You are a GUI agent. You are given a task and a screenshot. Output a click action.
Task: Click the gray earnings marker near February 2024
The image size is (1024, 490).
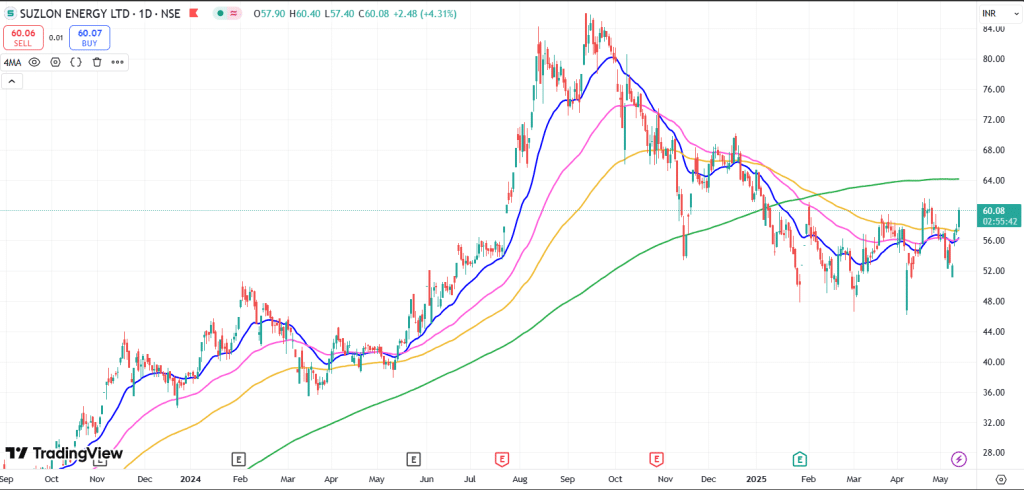(239, 460)
